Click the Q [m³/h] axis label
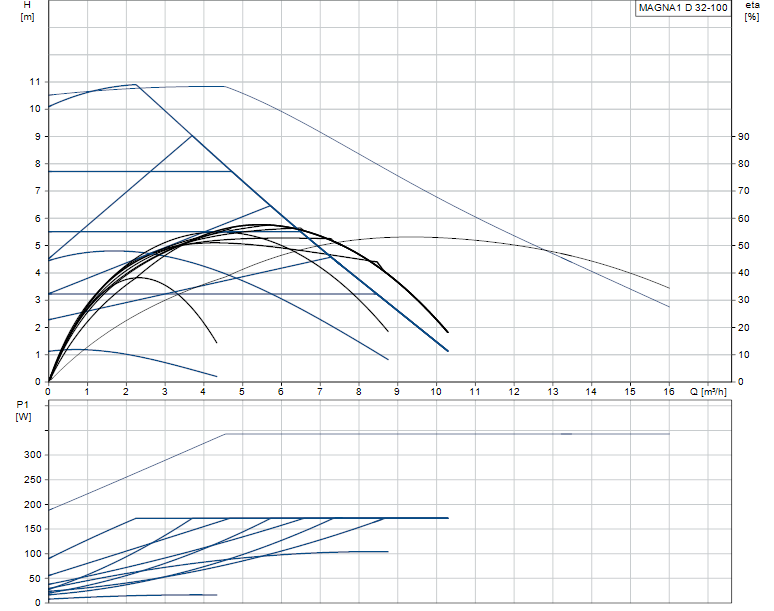Viewport: 774px width, 611px height. [x=708, y=391]
